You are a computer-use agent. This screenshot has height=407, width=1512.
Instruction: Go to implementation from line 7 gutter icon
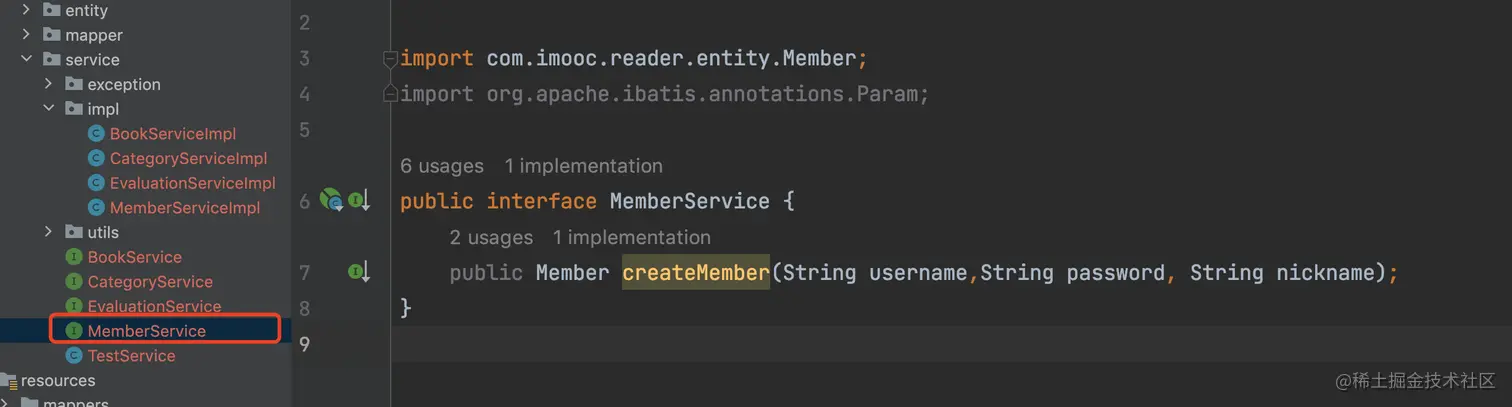[359, 271]
